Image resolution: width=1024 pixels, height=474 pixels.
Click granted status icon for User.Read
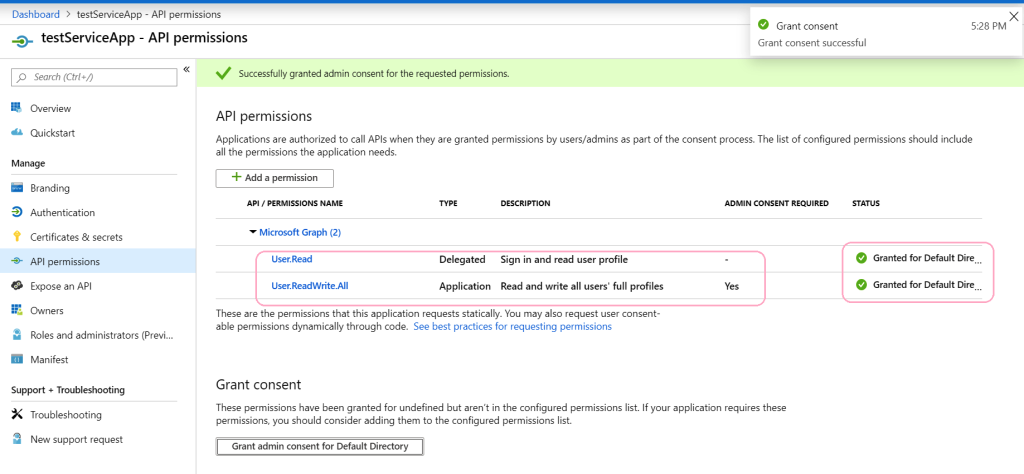pyautogui.click(x=861, y=258)
